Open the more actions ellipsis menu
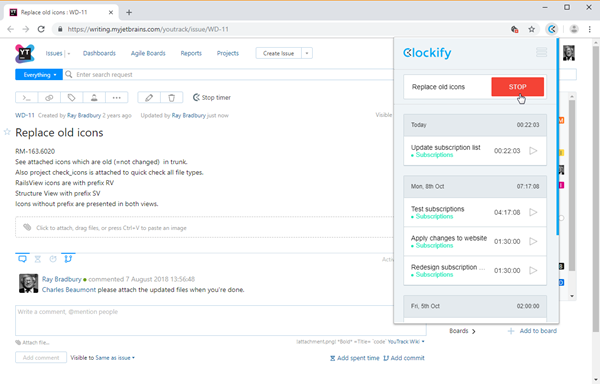 117,98
